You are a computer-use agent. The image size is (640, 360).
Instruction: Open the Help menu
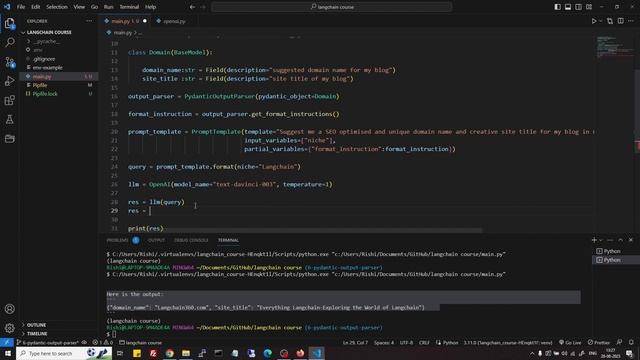(151, 7)
